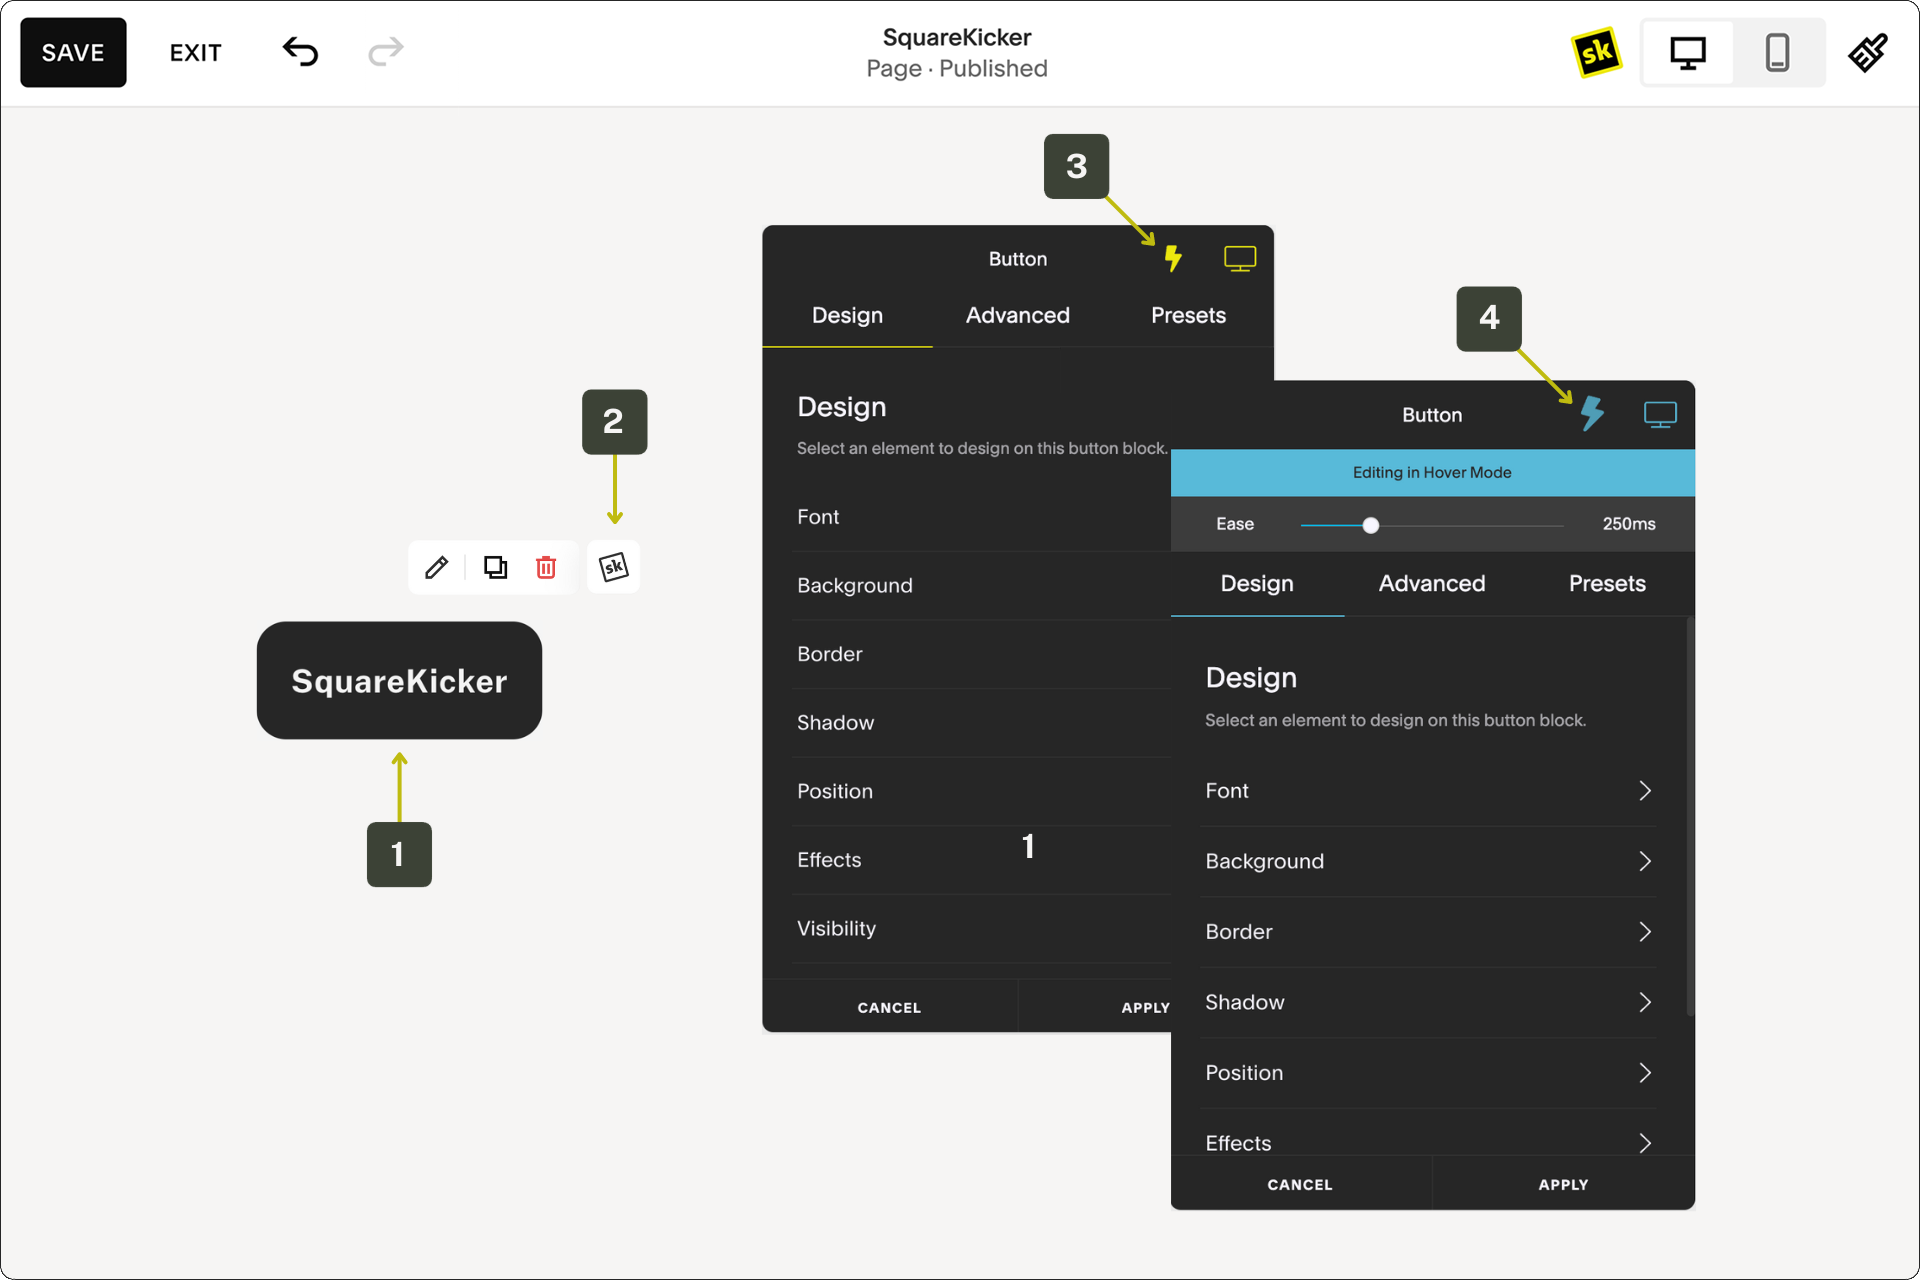Image resolution: width=1920 pixels, height=1280 pixels.
Task: Expand Background options in hover panel
Action: tap(1644, 861)
